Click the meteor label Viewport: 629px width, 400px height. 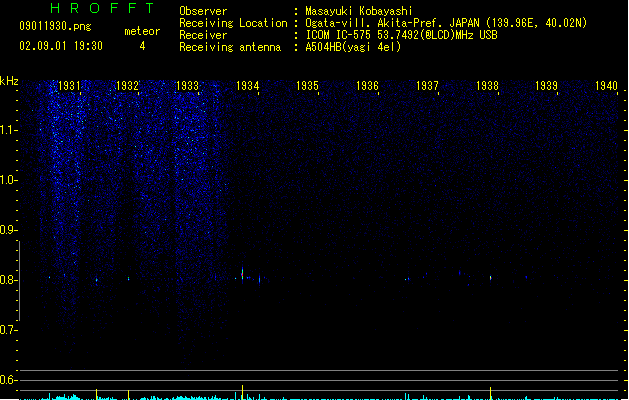point(142,31)
